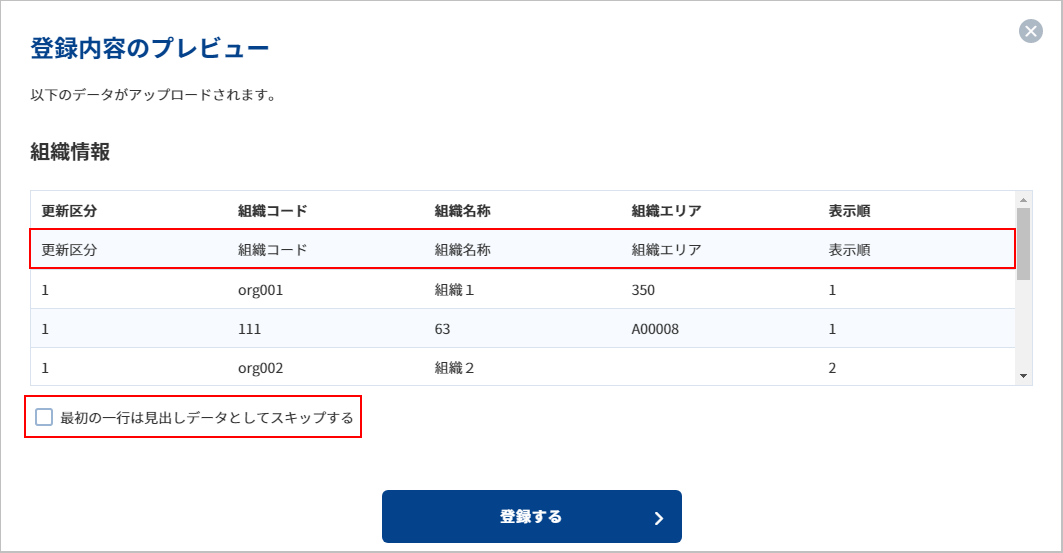Select the 組織コード column header
The width and height of the screenshot is (1063, 553).
coord(273,211)
